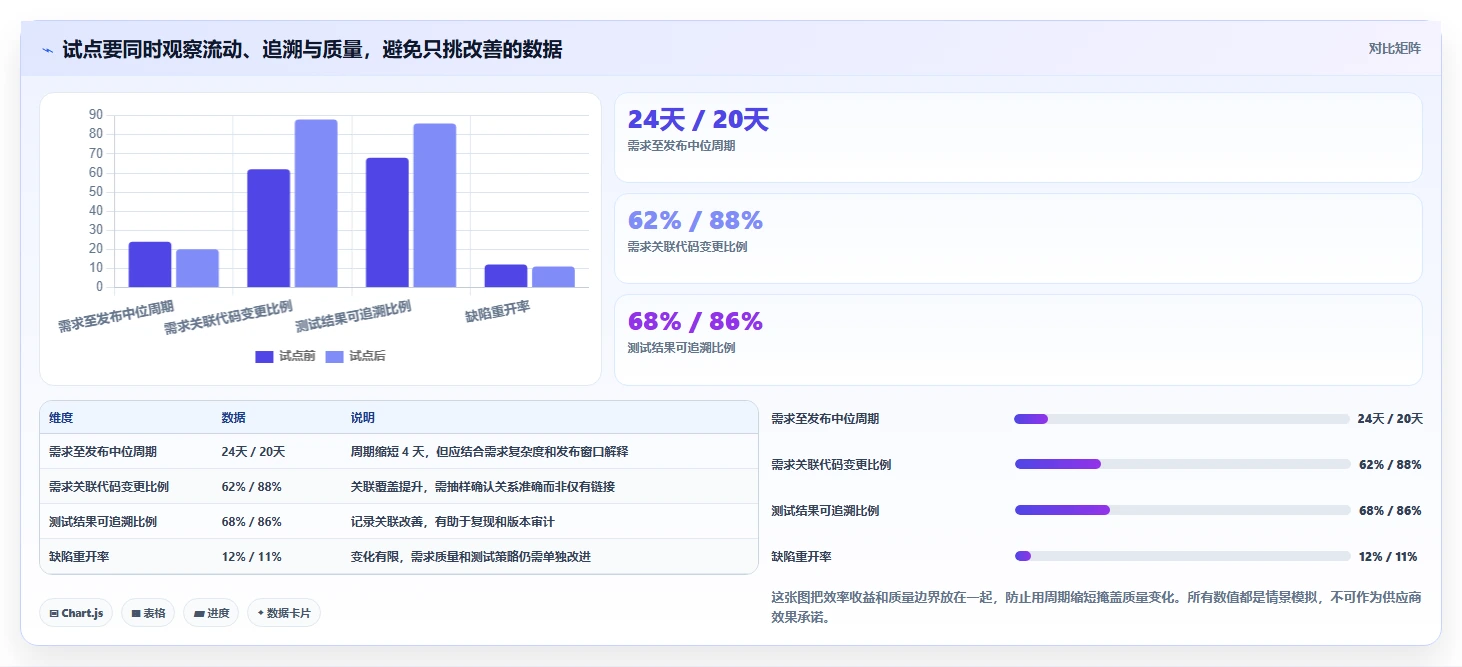
Task: Click table cell 测试结果可追溯比例
Action: [x=103, y=522]
